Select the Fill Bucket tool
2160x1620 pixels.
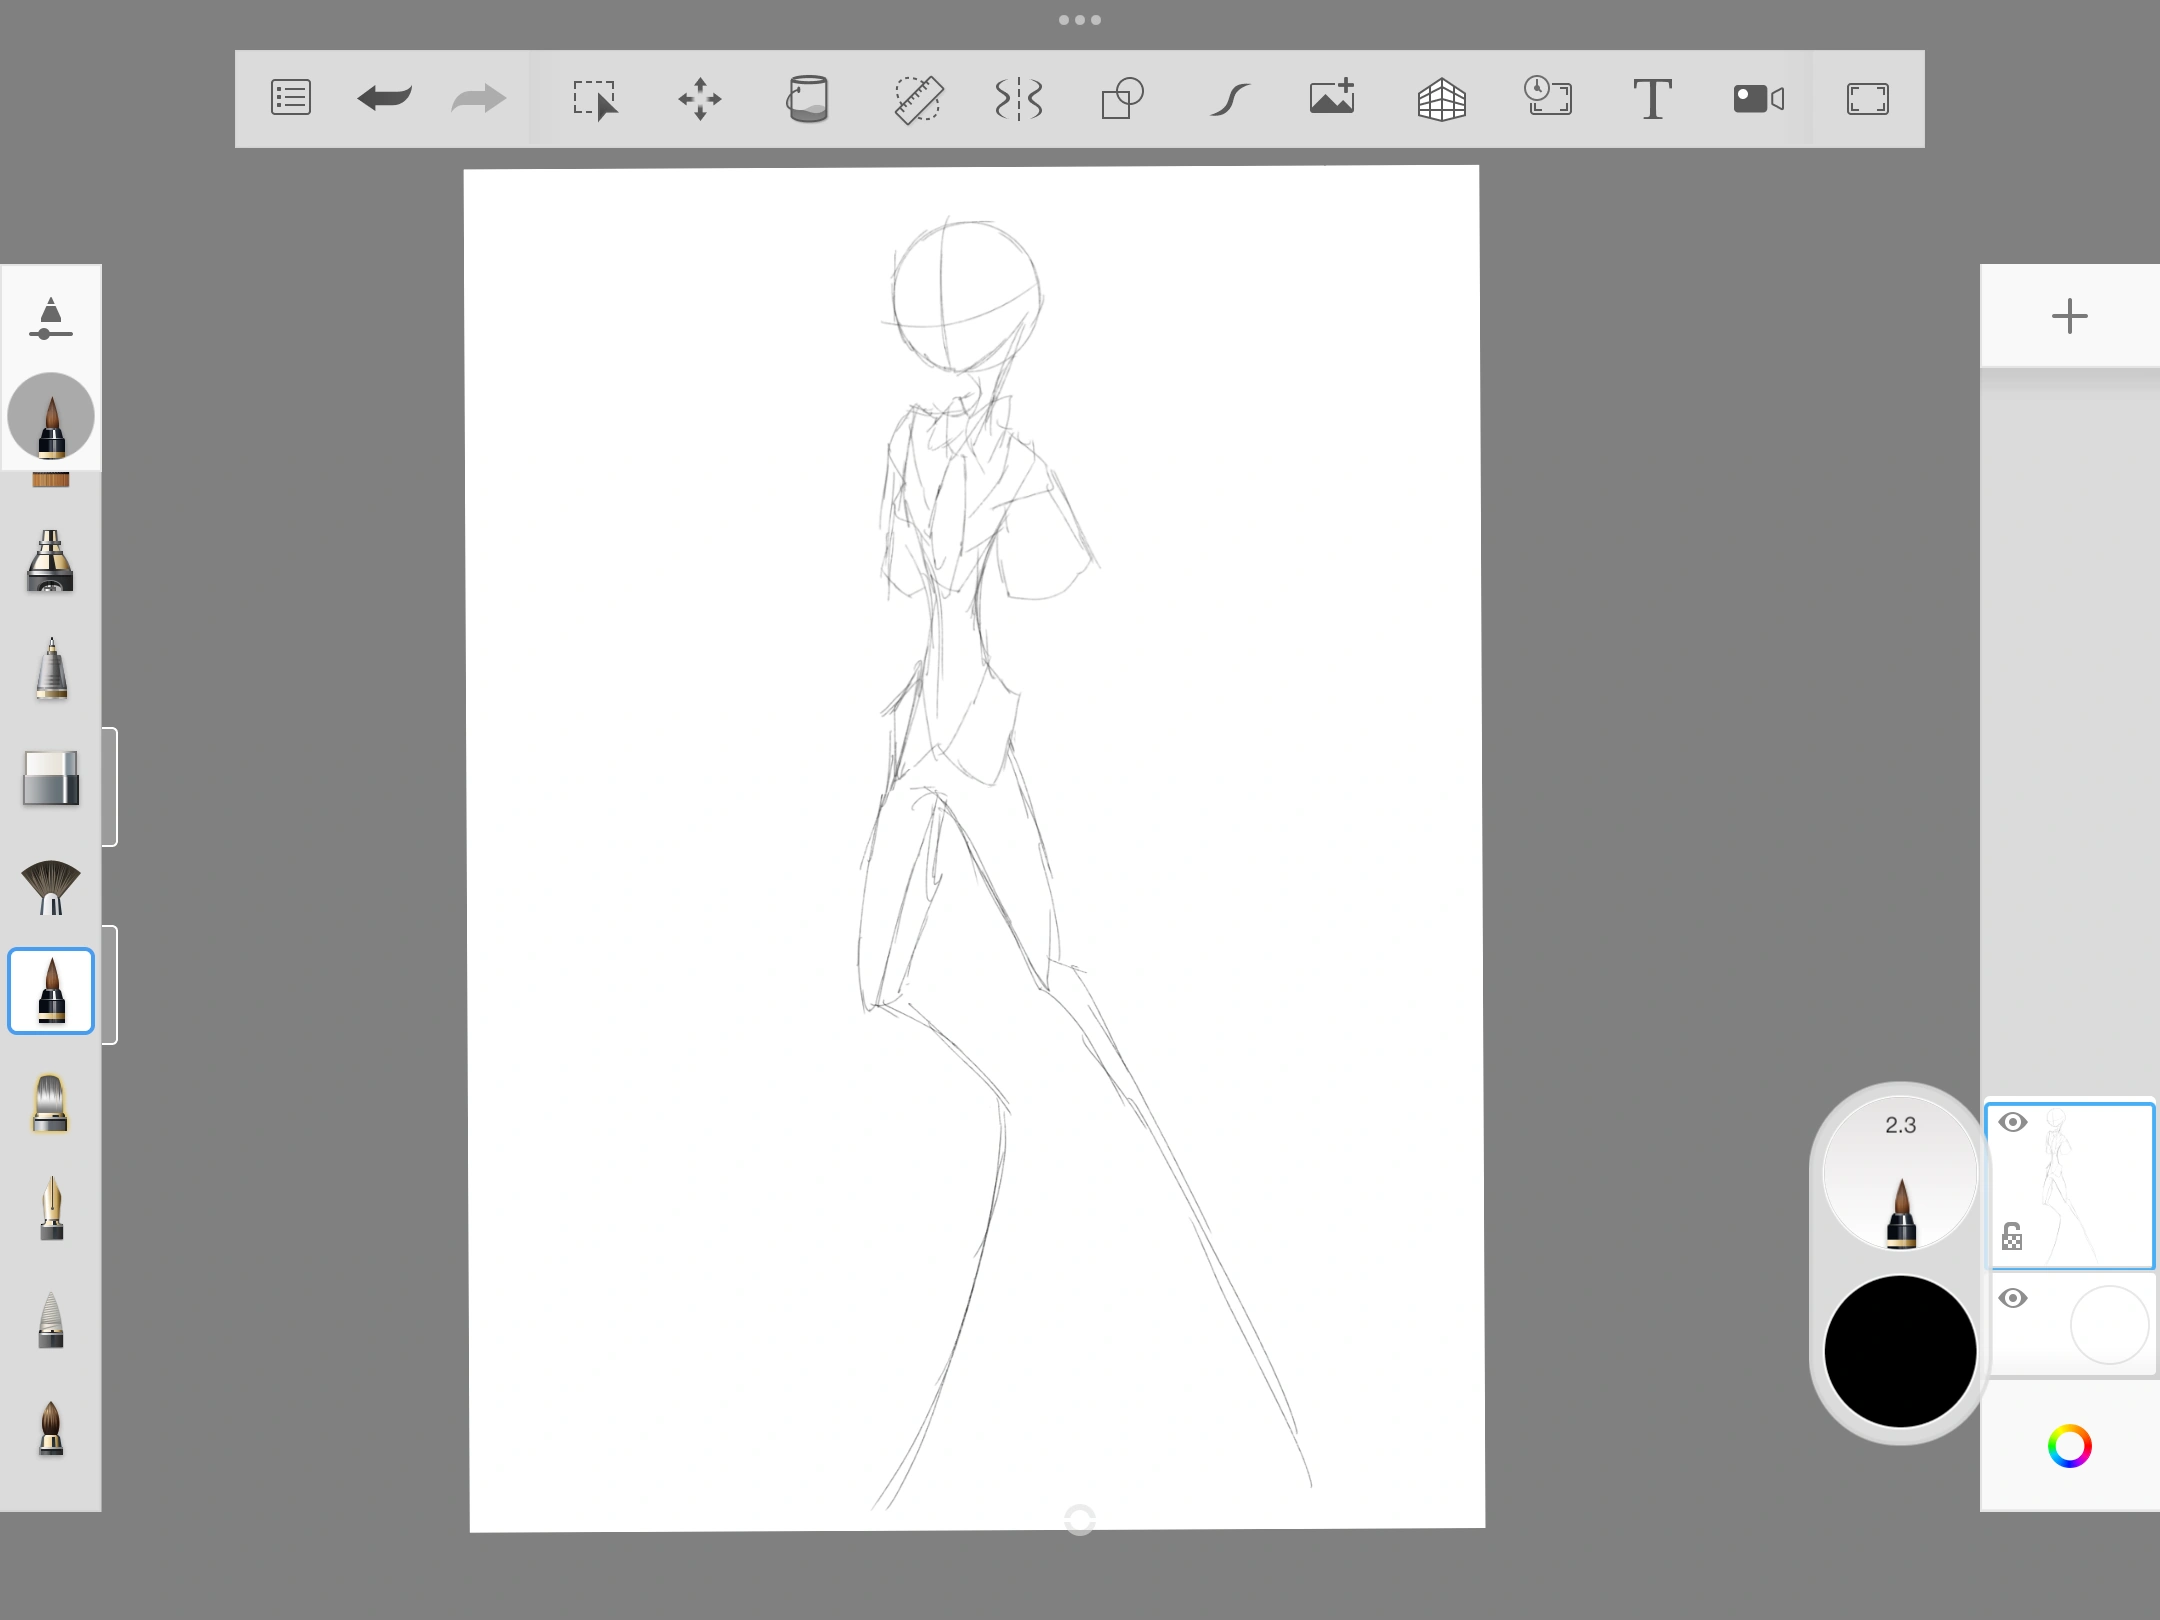pos(808,98)
